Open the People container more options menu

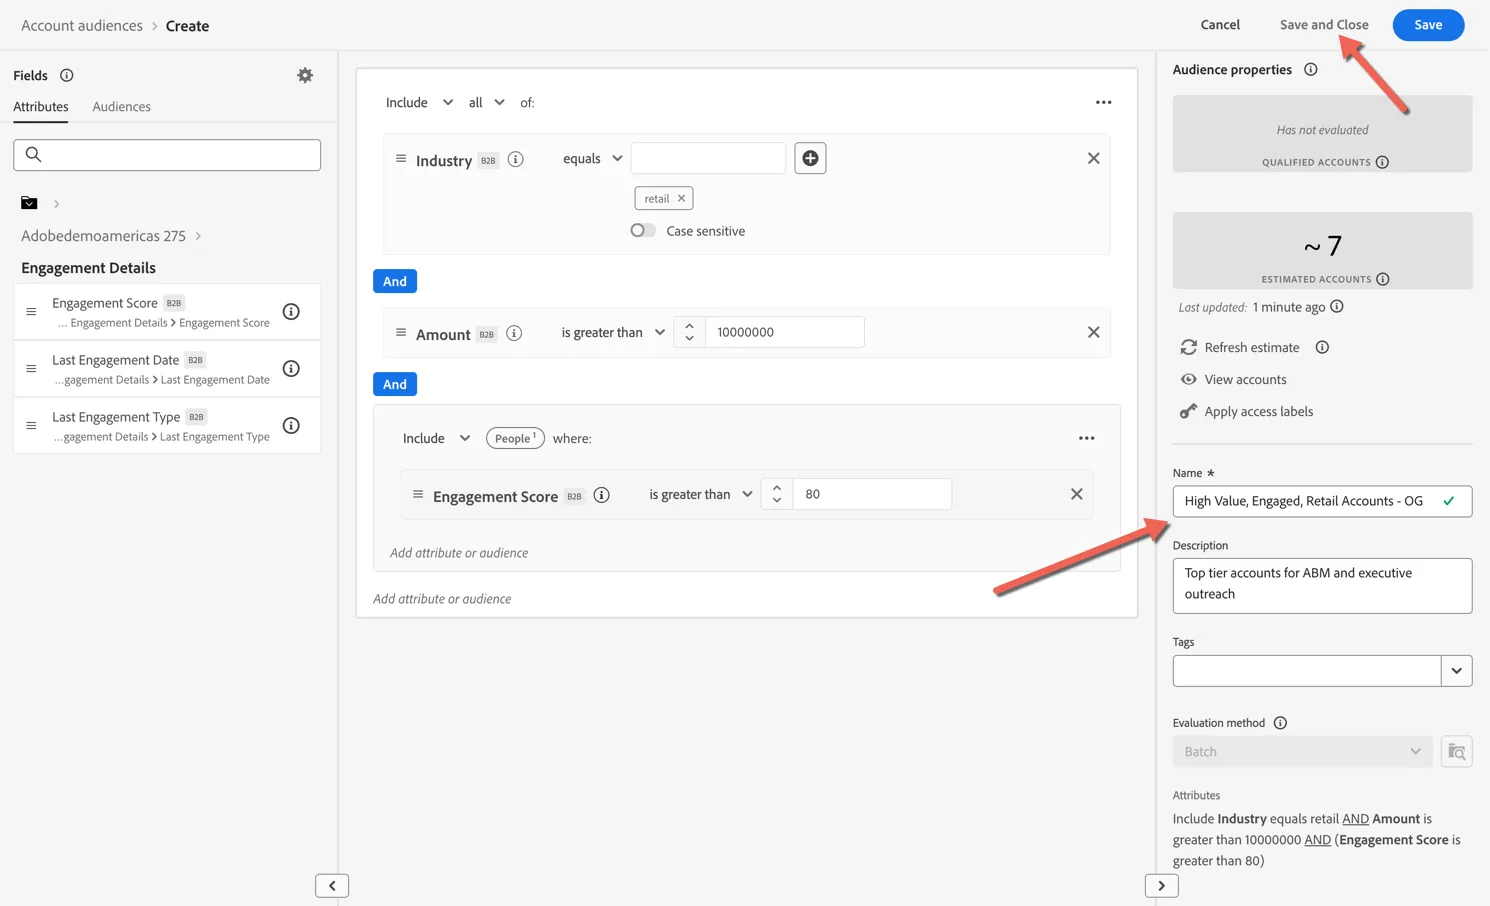1086,438
